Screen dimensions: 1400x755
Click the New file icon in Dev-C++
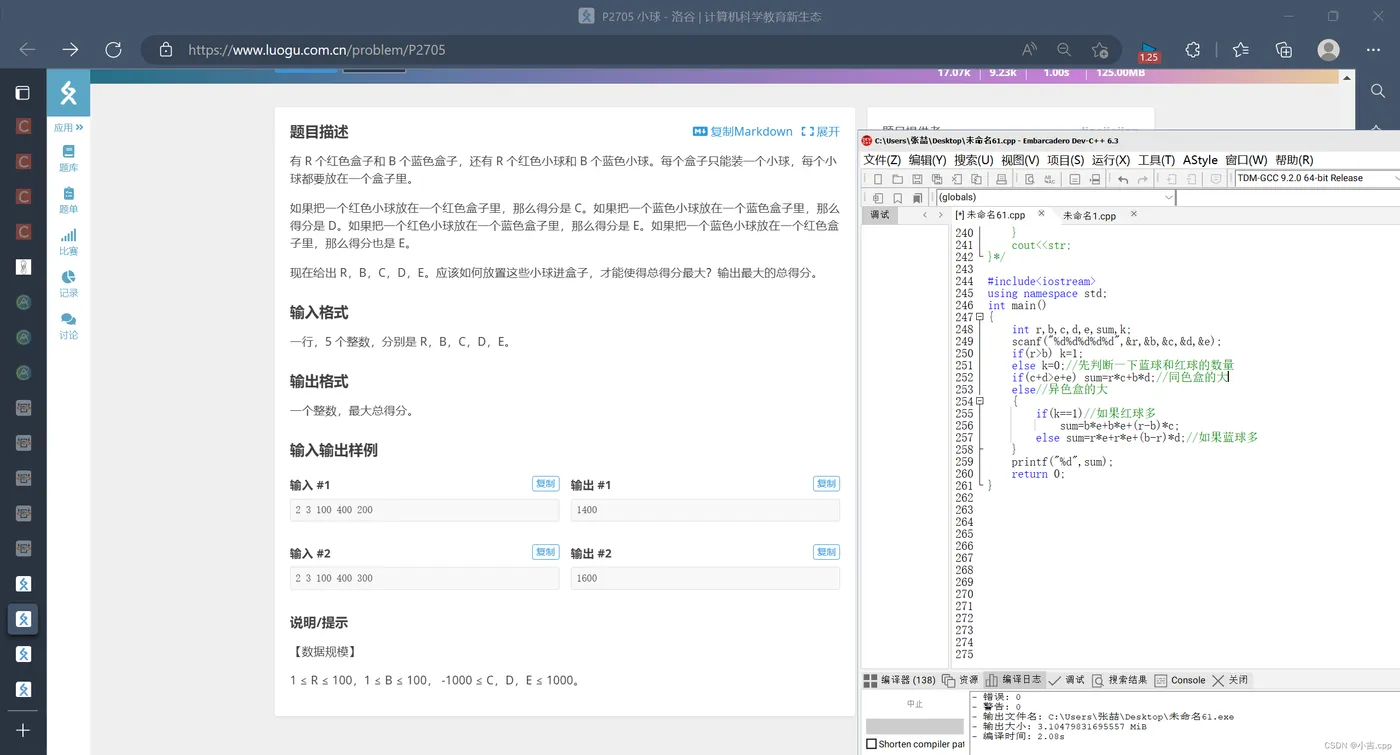(x=877, y=179)
